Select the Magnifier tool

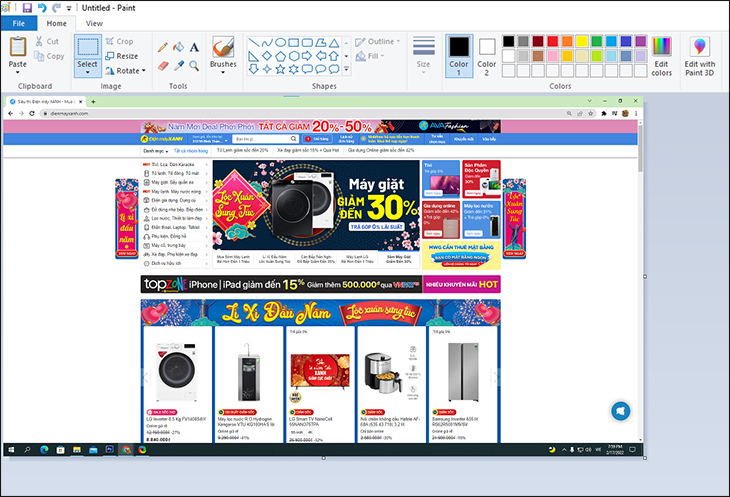tap(194, 66)
